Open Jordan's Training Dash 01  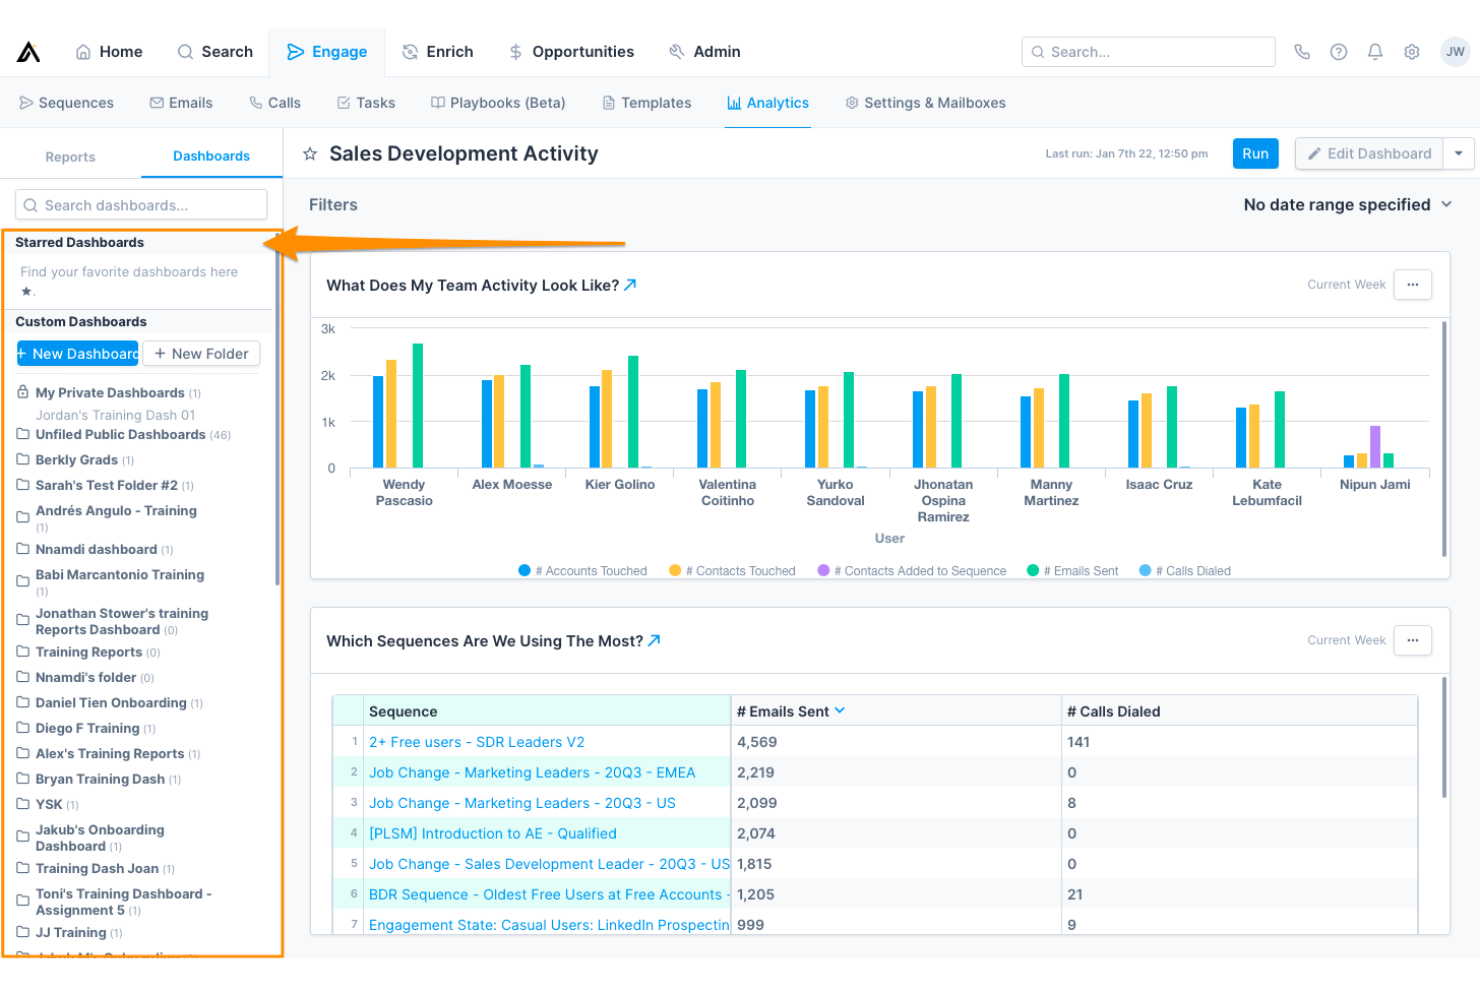click(116, 415)
